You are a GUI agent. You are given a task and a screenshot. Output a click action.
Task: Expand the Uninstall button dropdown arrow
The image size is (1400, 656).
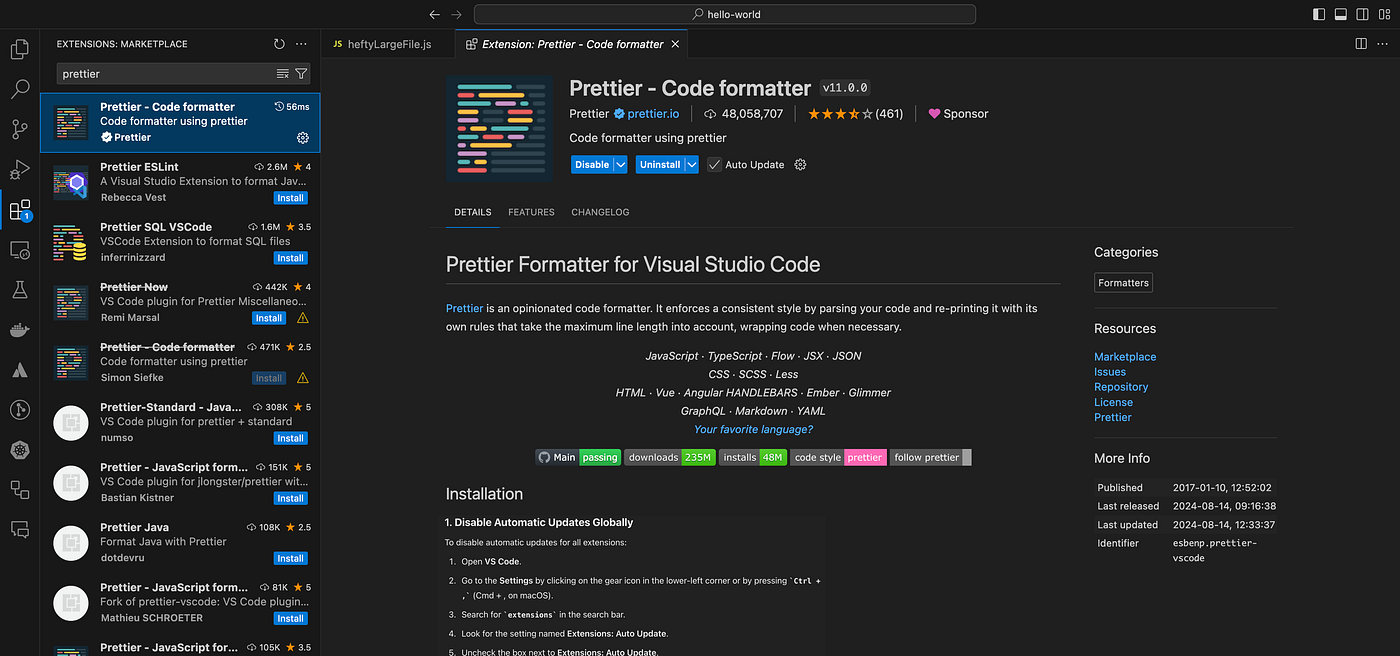click(691, 165)
